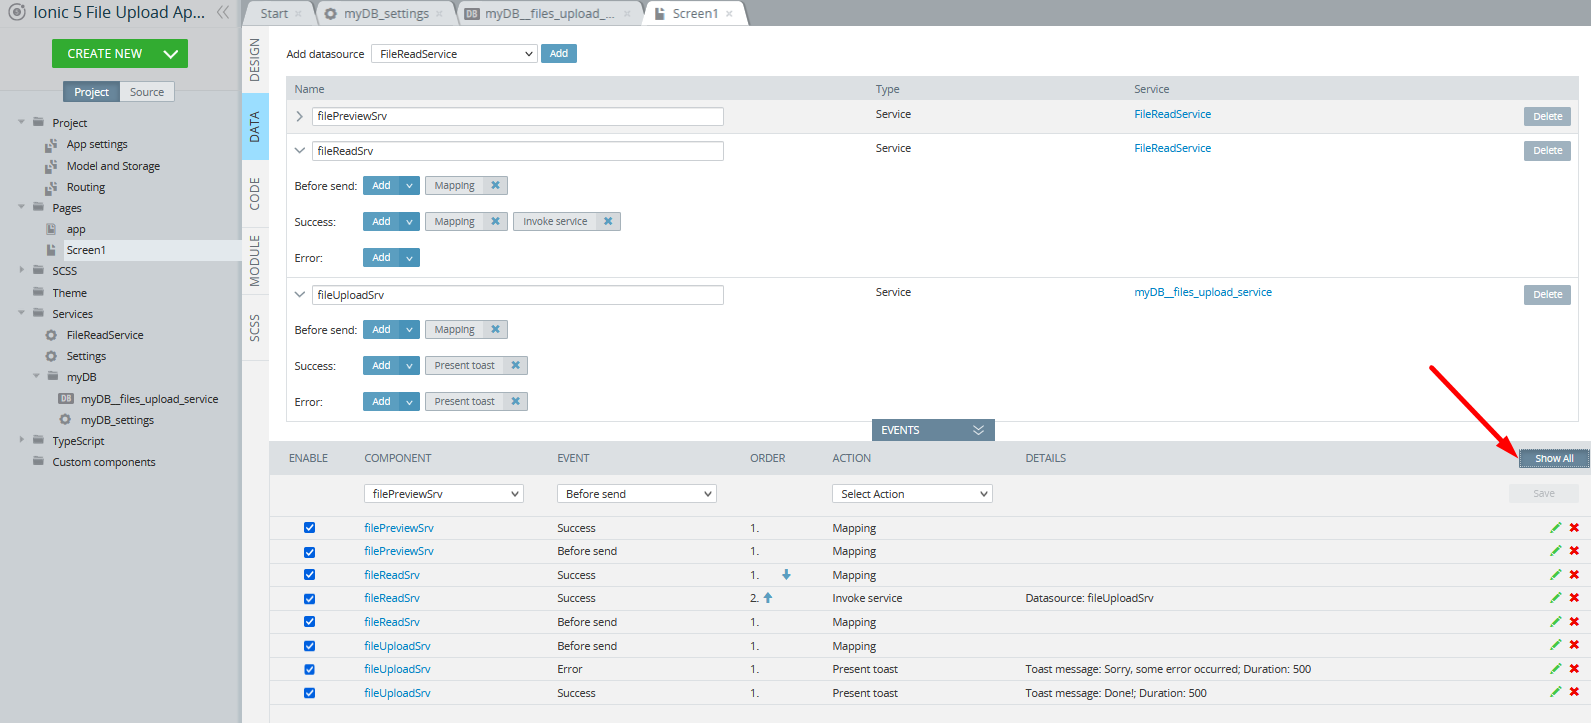This screenshot has height=723, width=1591.
Task: Open the myDB__files_upload_service link
Action: coord(1203,292)
